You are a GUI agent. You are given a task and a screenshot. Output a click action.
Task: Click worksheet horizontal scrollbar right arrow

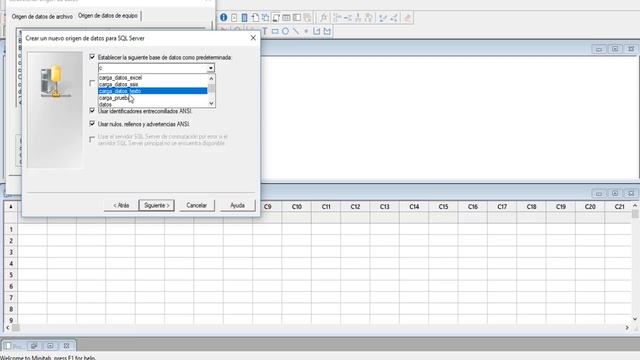[627, 328]
